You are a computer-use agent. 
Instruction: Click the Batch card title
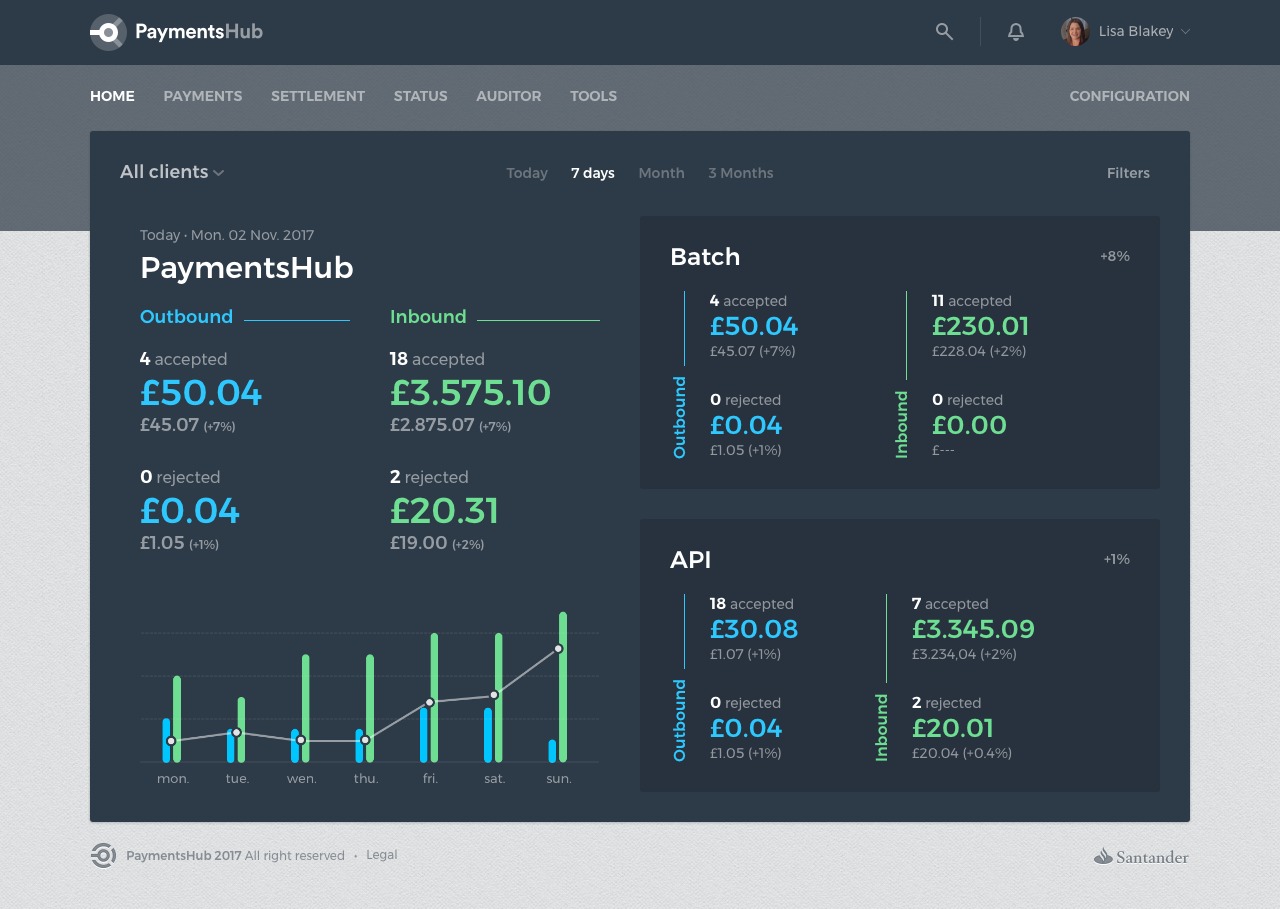click(705, 257)
